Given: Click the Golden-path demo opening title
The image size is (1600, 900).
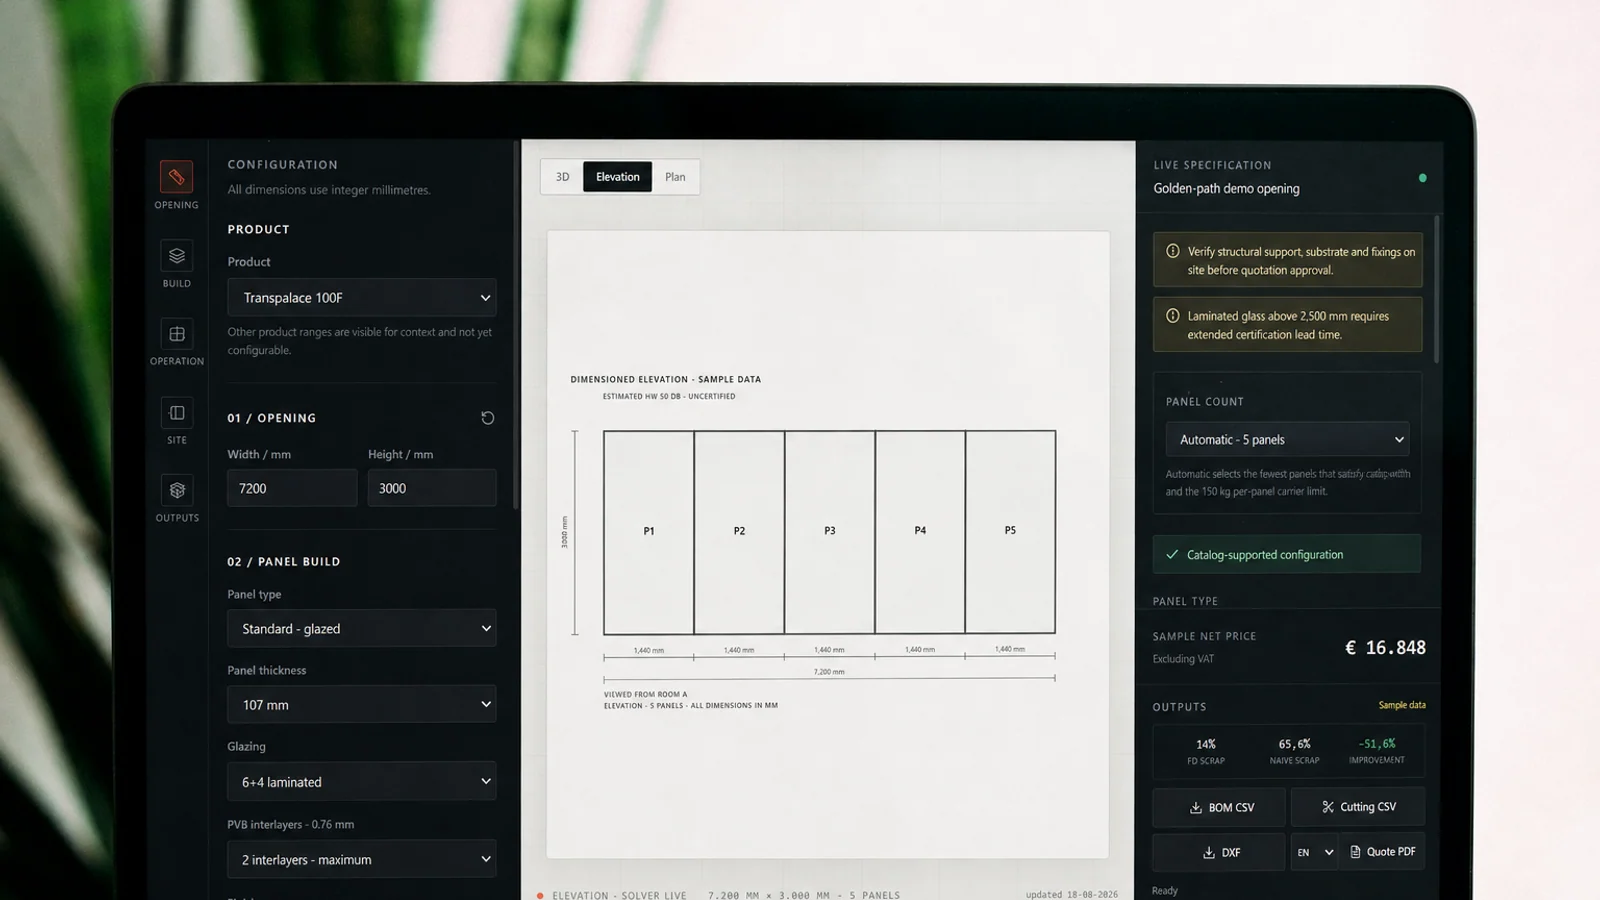Looking at the screenshot, I should coord(1226,189).
